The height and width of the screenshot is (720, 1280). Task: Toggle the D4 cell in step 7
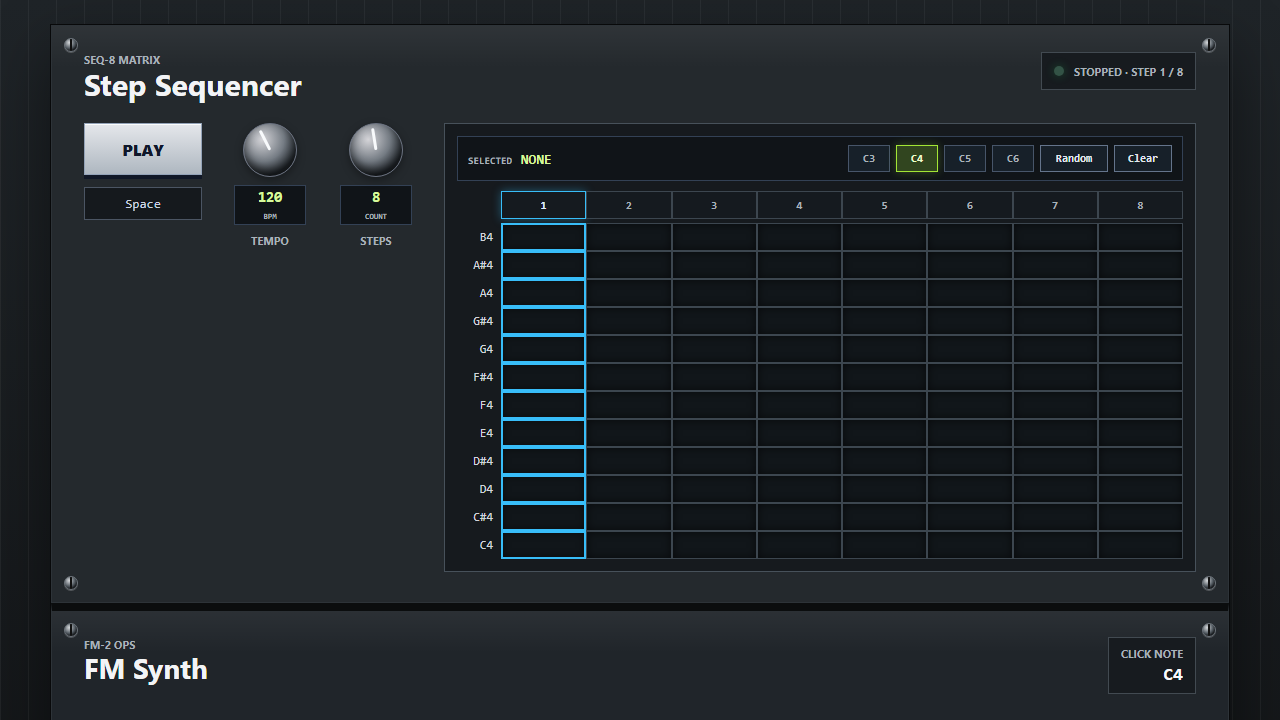(1055, 489)
